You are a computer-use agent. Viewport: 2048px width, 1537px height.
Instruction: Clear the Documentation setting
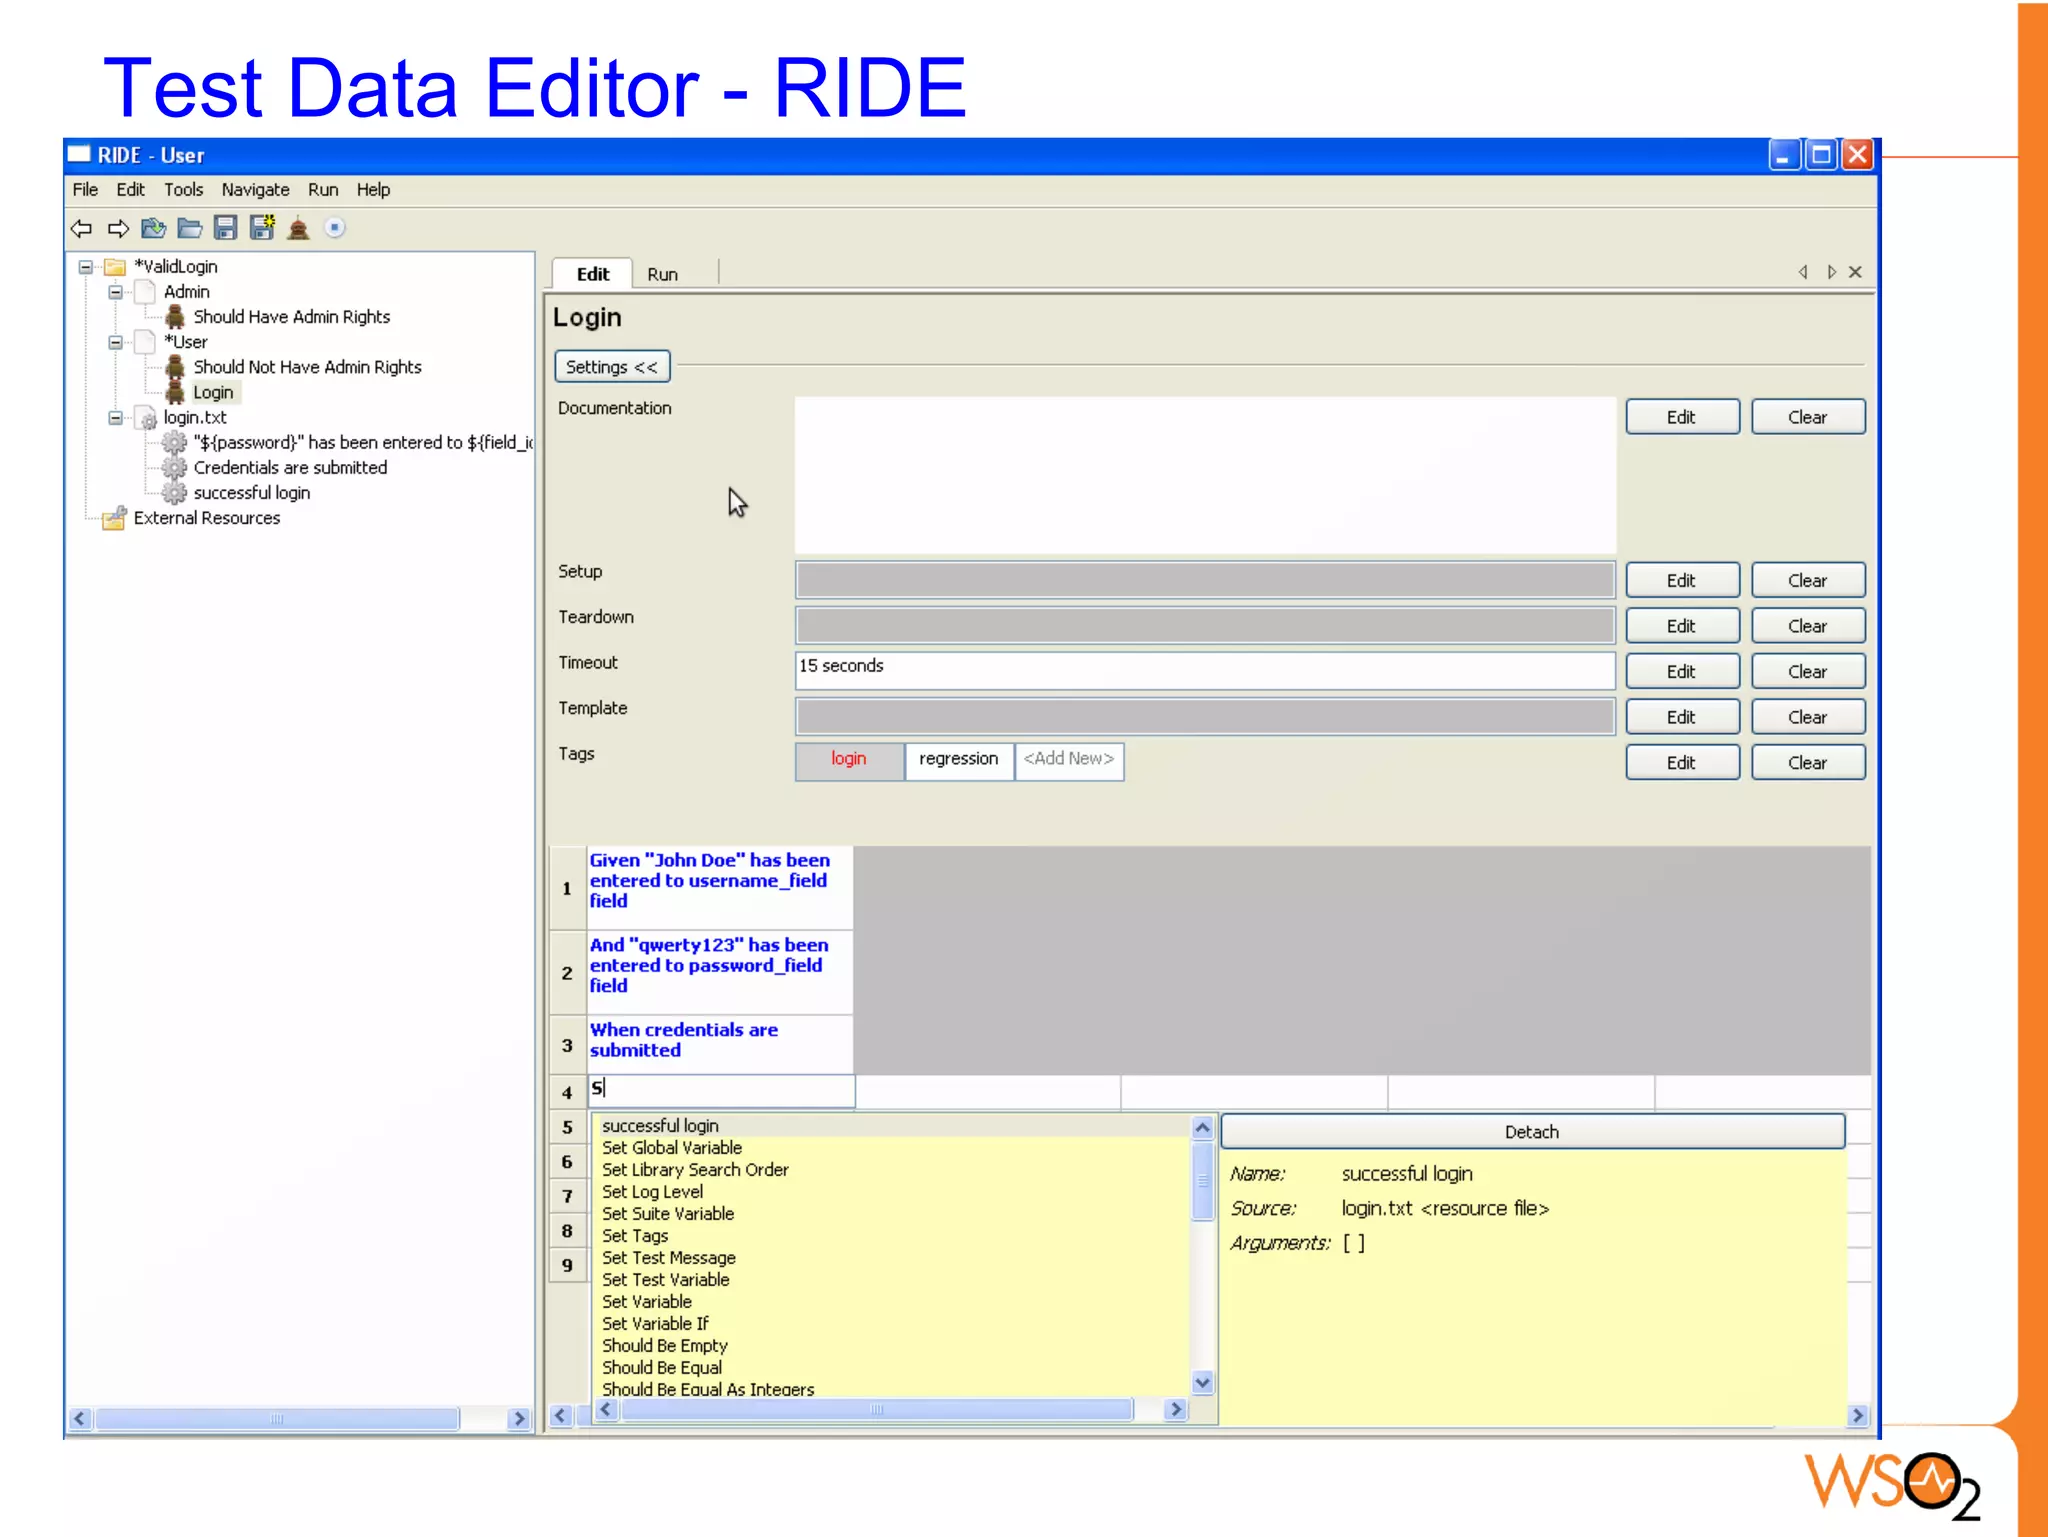click(1808, 417)
